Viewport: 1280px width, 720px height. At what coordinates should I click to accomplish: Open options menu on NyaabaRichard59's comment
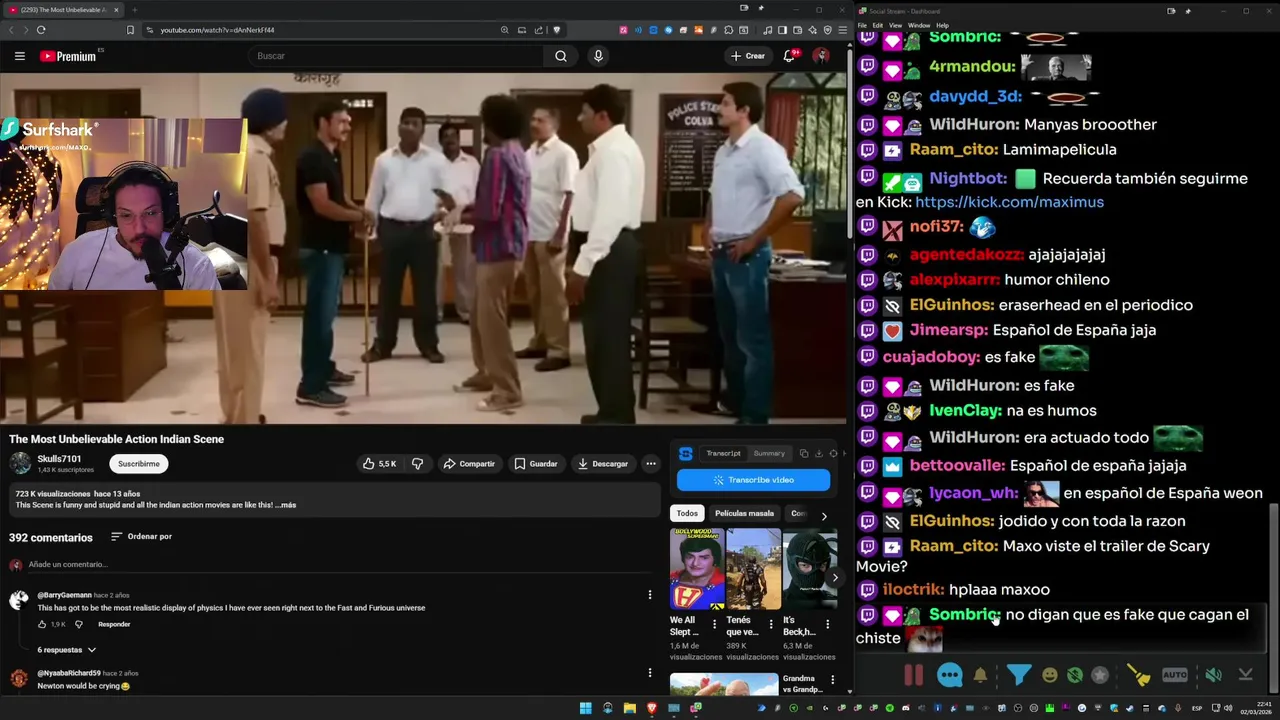point(650,673)
